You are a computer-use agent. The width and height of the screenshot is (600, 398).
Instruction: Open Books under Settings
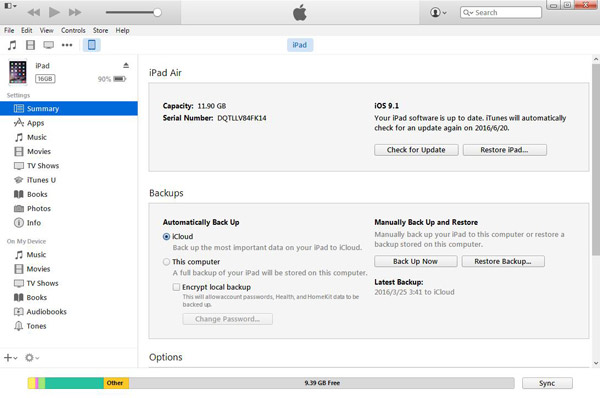click(x=69, y=194)
